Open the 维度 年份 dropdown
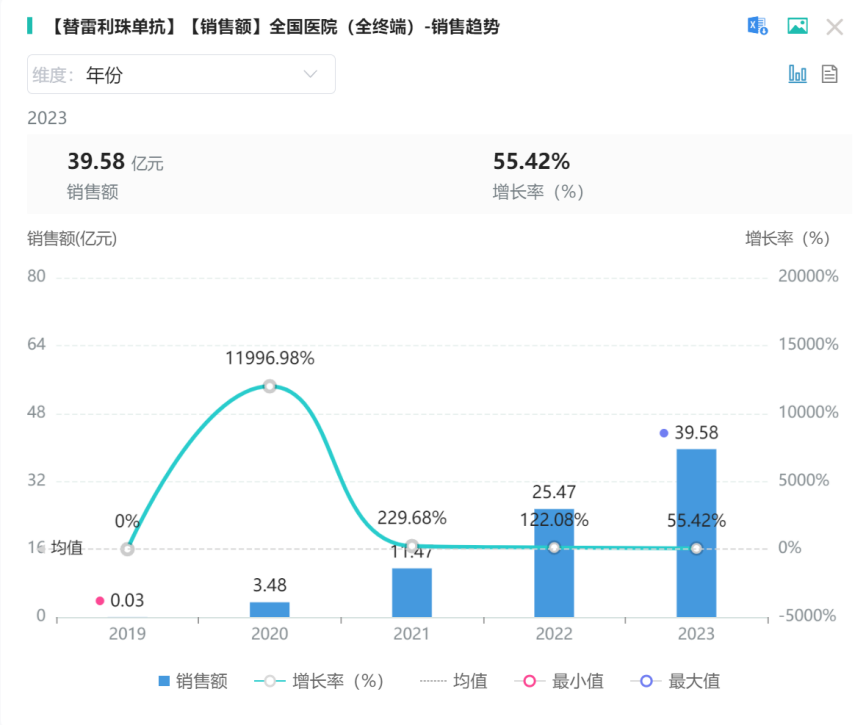Viewport: 866px width, 725px height. [181, 74]
